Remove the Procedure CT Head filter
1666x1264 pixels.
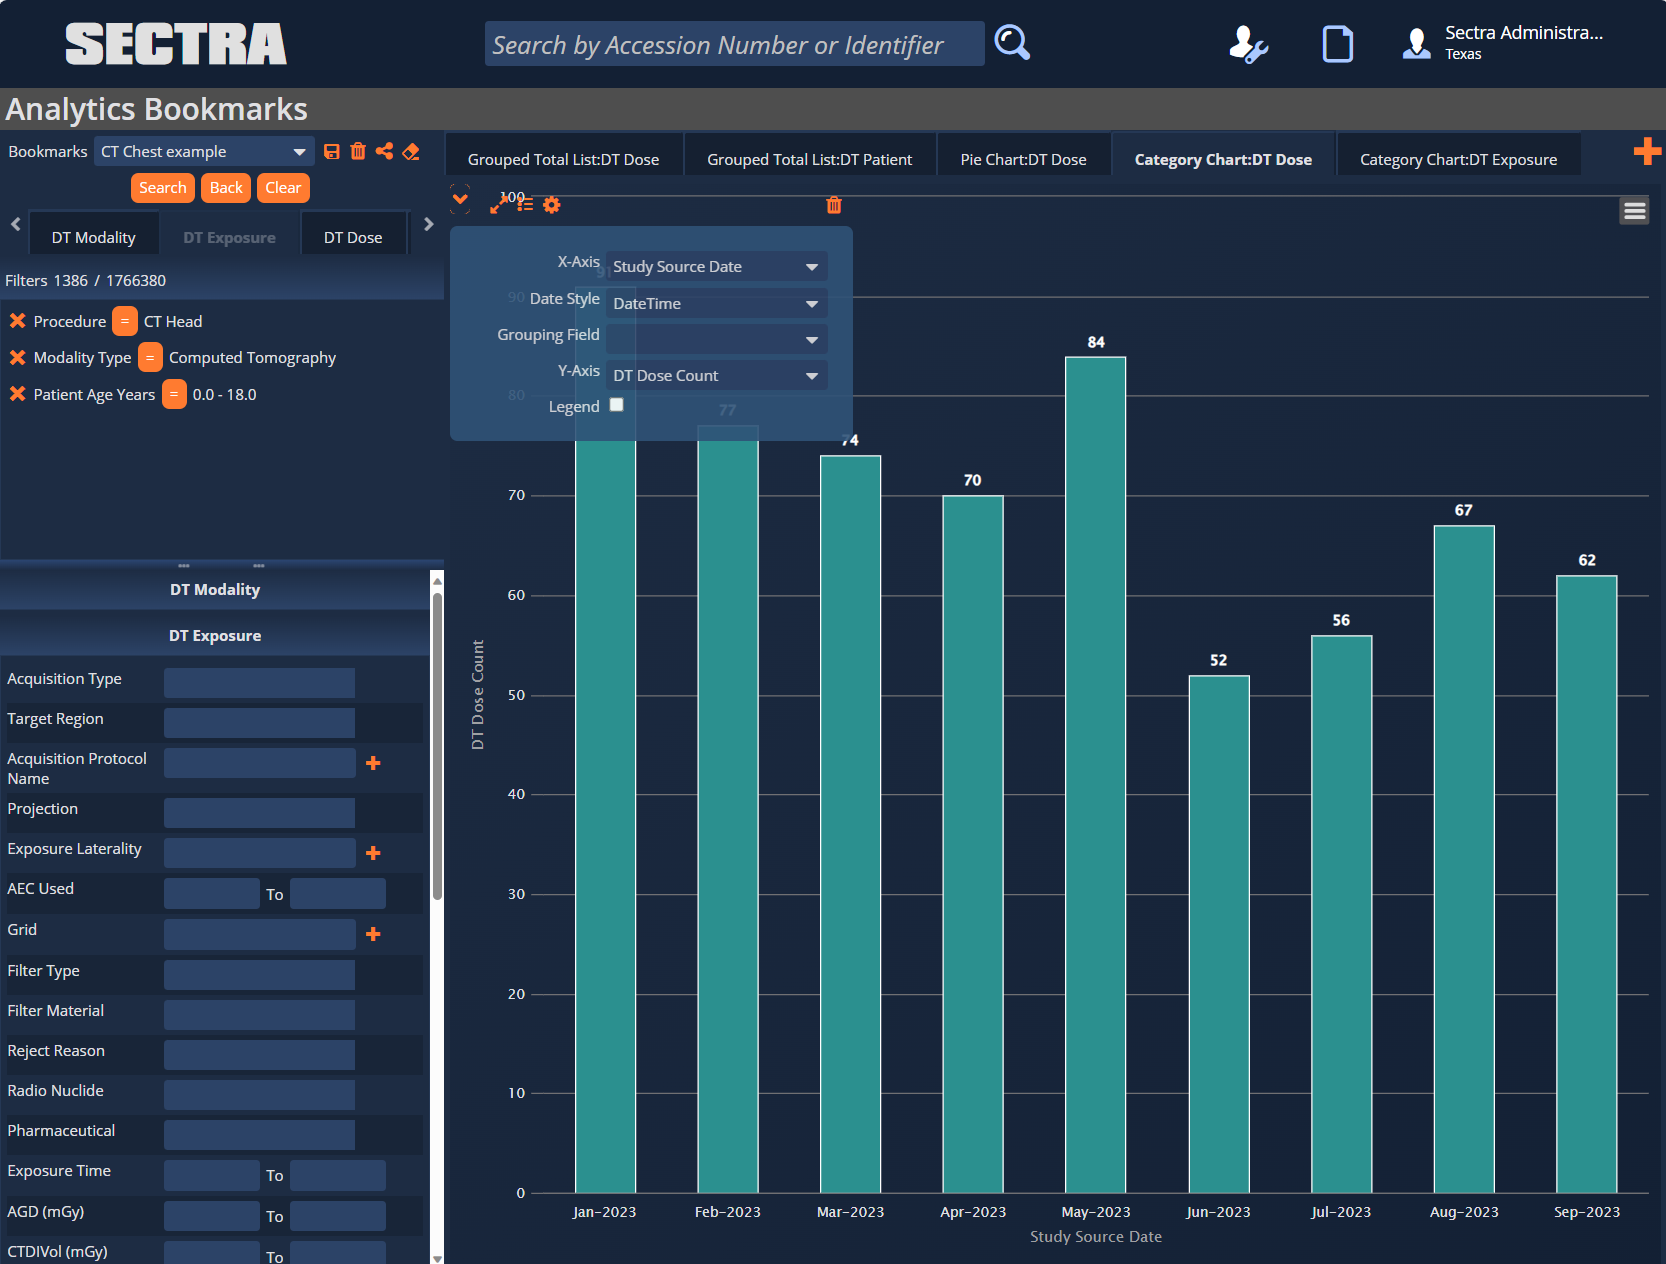click(17, 321)
